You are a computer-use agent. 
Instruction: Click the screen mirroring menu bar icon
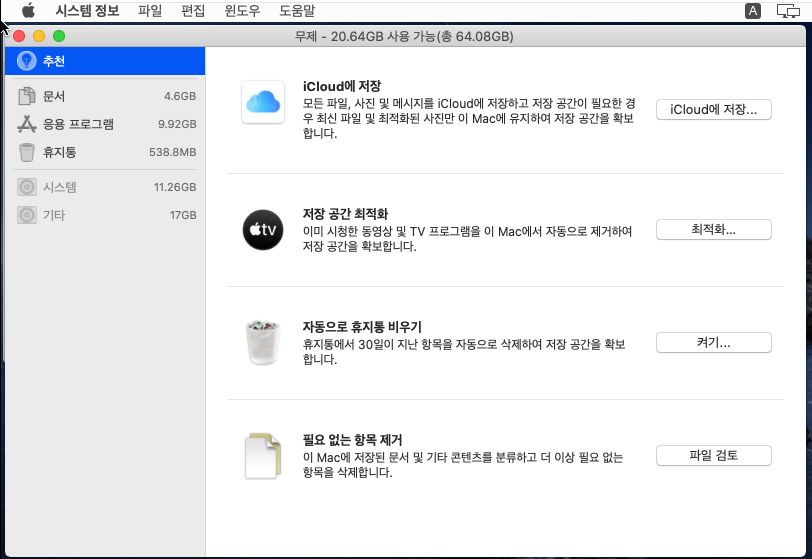click(786, 11)
